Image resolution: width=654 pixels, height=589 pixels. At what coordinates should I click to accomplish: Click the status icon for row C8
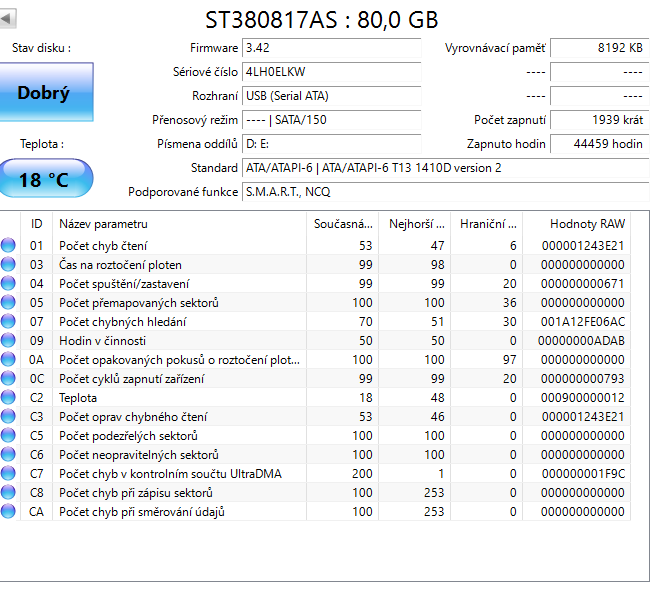pyautogui.click(x=8, y=492)
